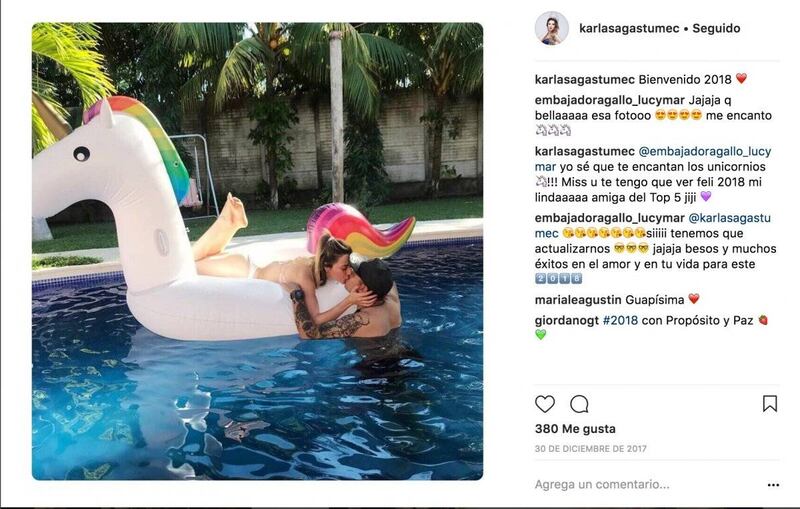Open karlasagastumec profile picture avatar

pyautogui.click(x=552, y=29)
